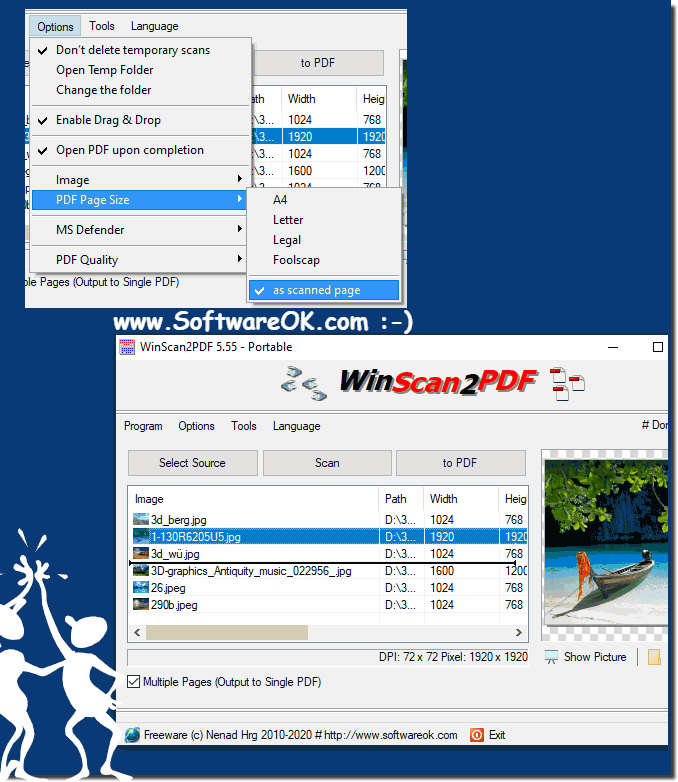Expand the MS Defender submenu
Viewport: 678px width, 782px height.
click(x=139, y=229)
